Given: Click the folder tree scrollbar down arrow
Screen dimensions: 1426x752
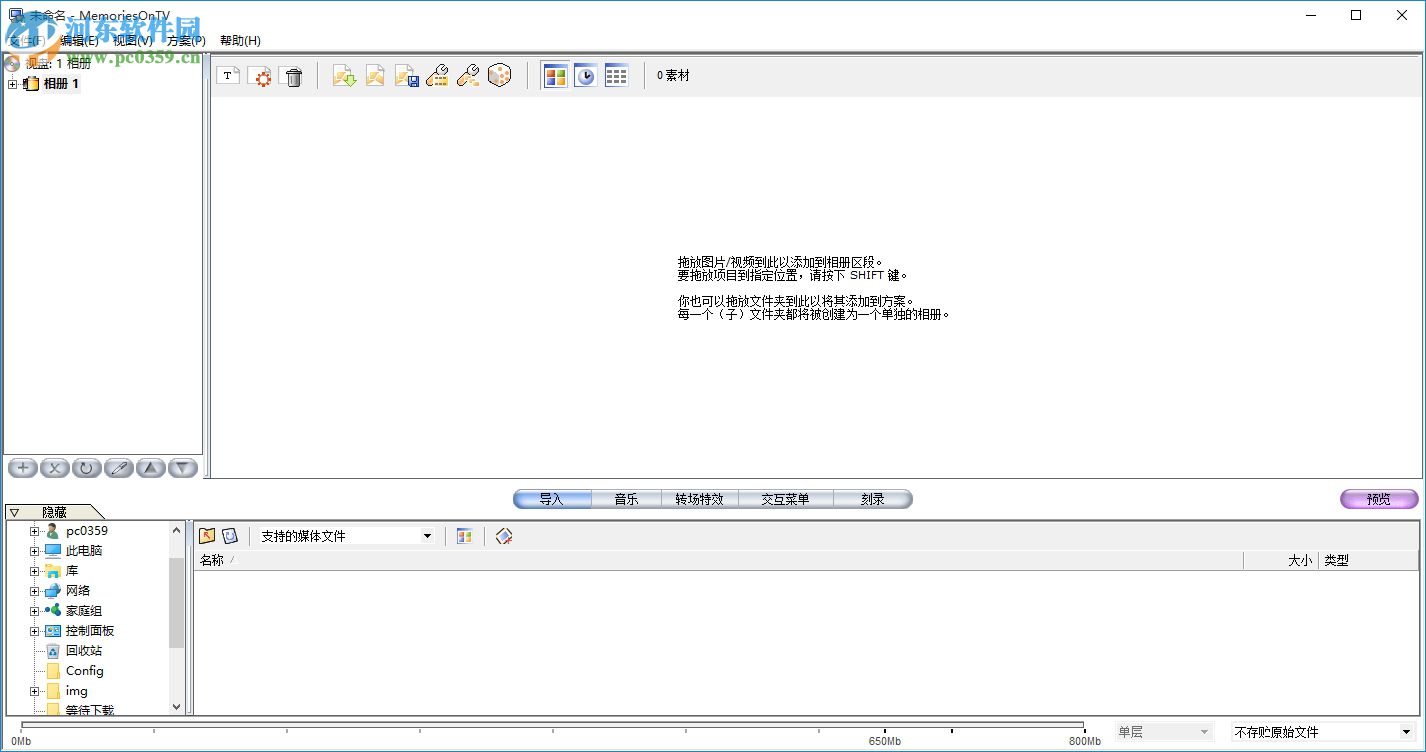Looking at the screenshot, I should (x=177, y=706).
